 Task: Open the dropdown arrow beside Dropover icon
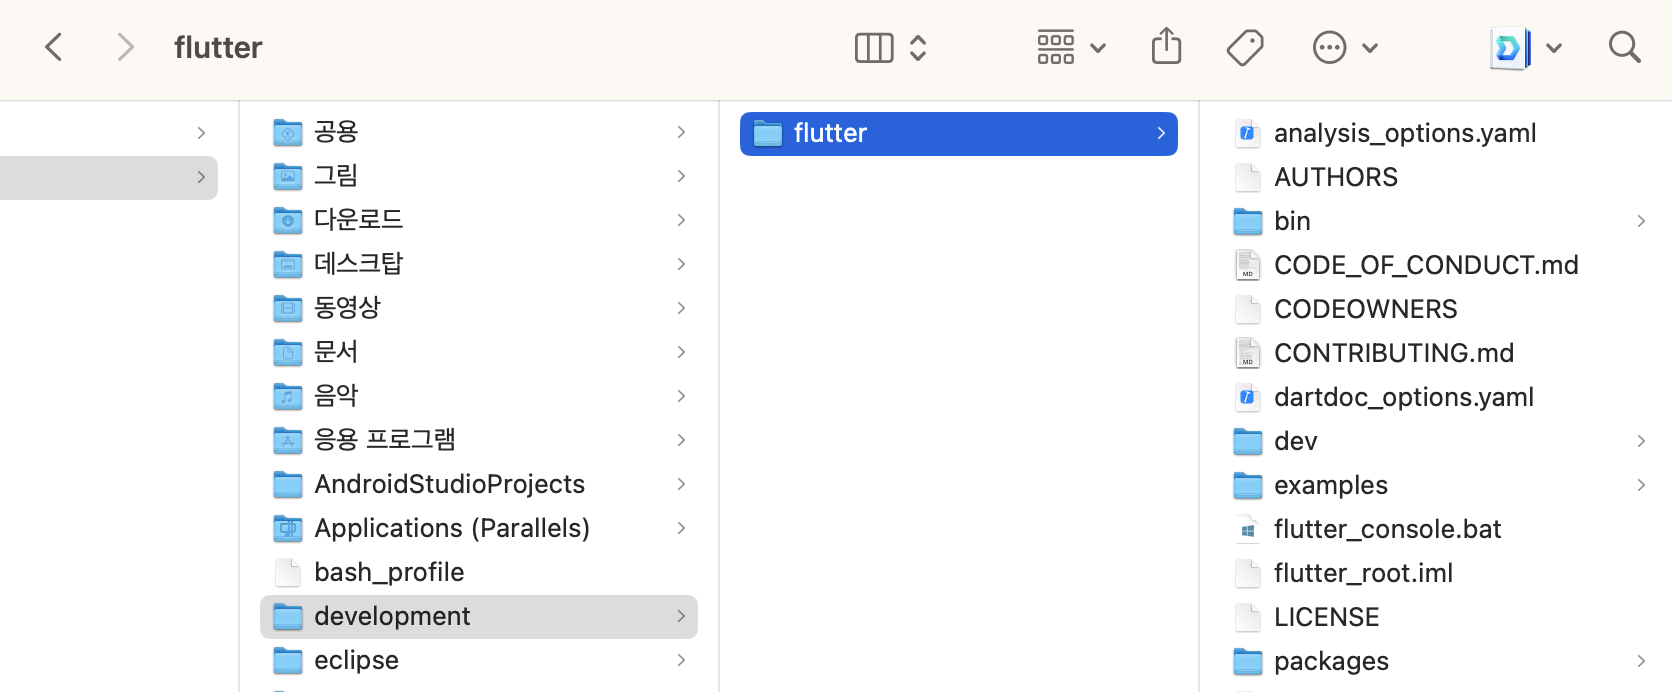tap(1554, 47)
